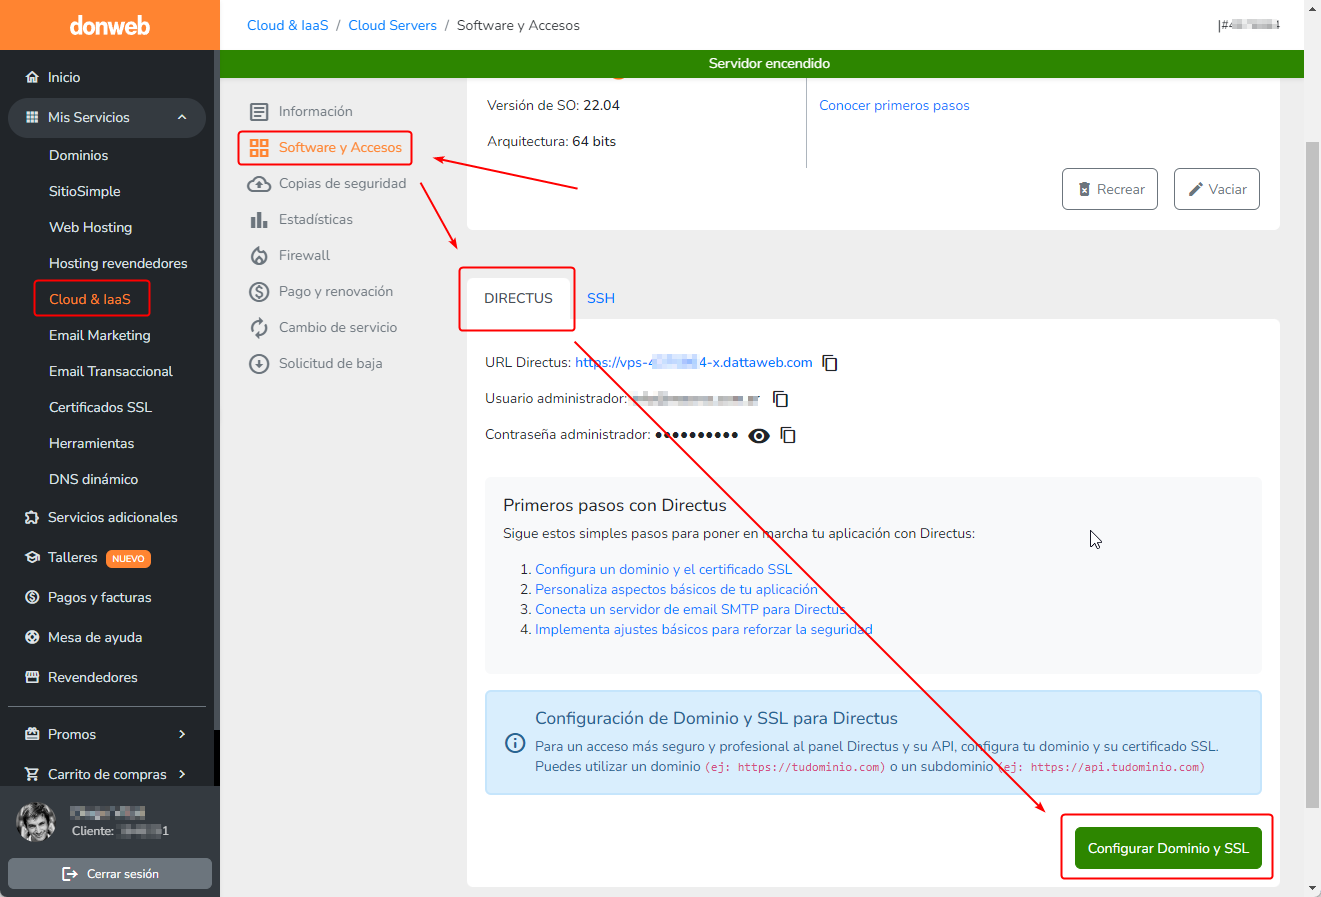Image resolution: width=1321 pixels, height=897 pixels.
Task: Open SitioSimple in the sidebar
Action: (84, 191)
